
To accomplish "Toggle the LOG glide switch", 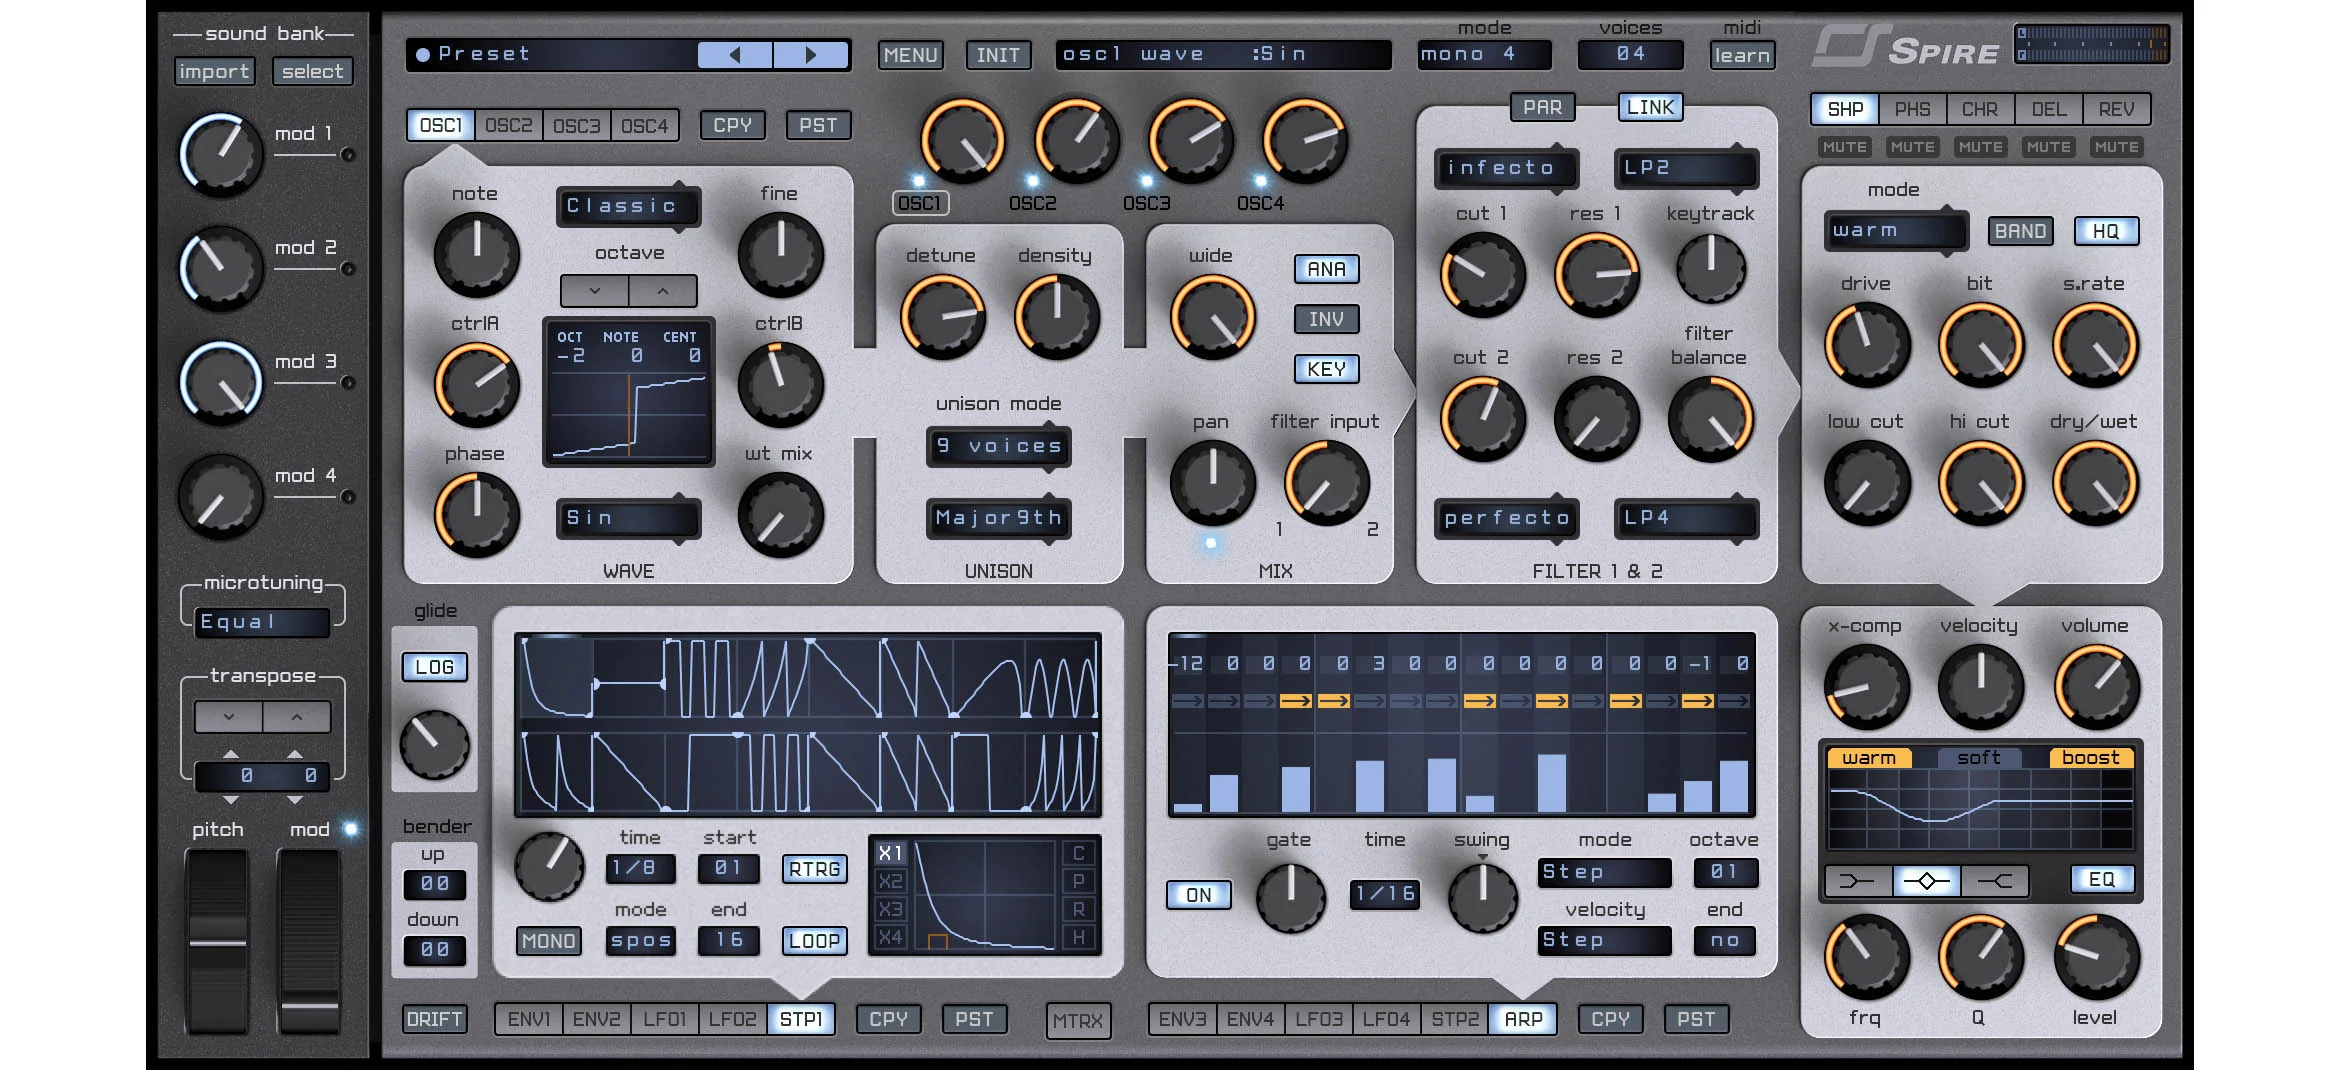I will [434, 667].
